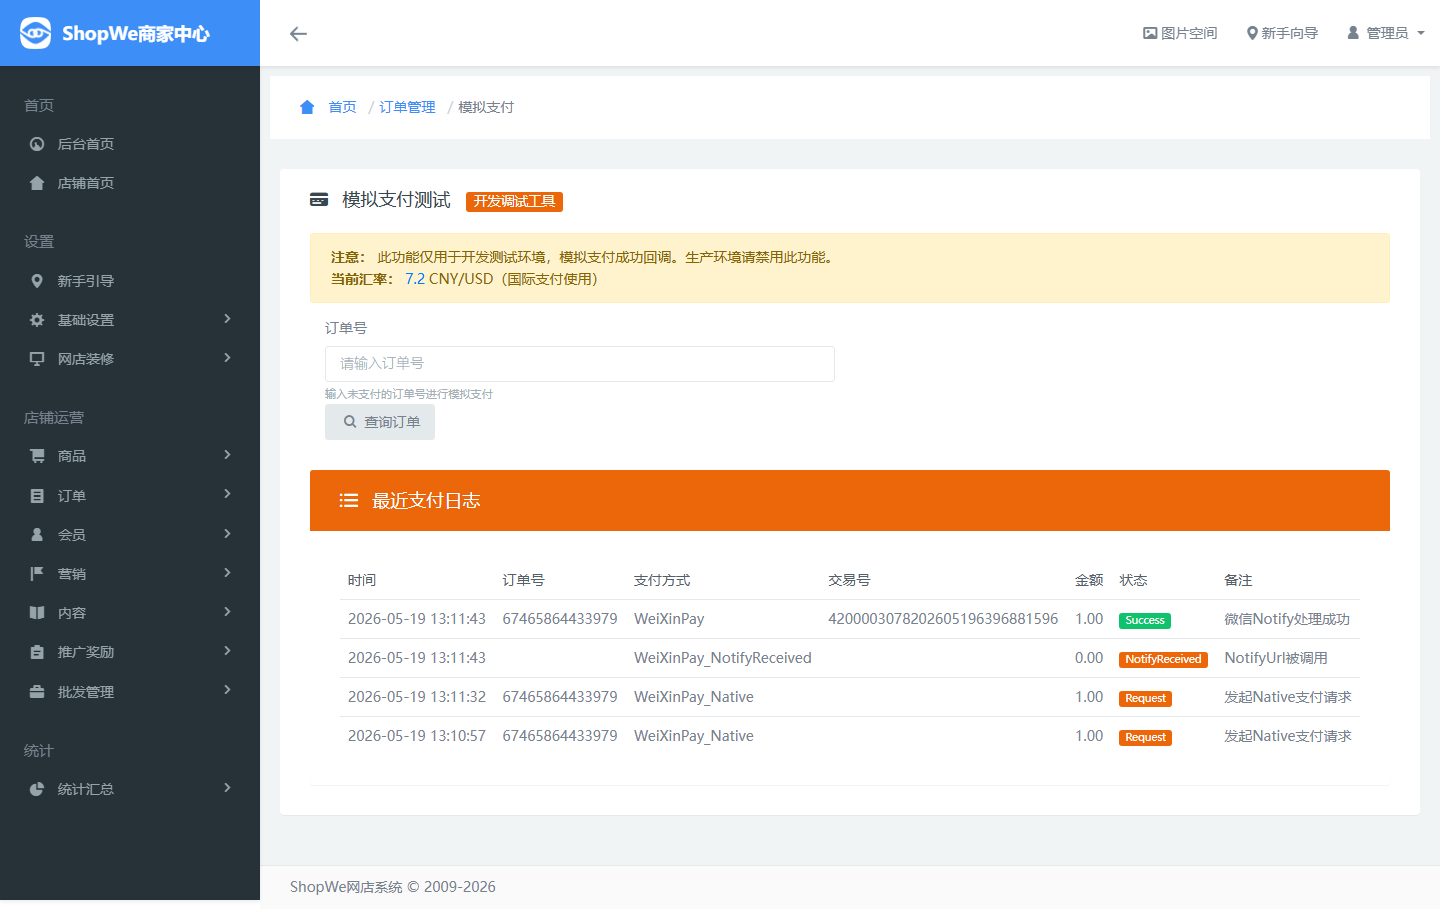Expand 营销 chevron arrow

coord(227,573)
